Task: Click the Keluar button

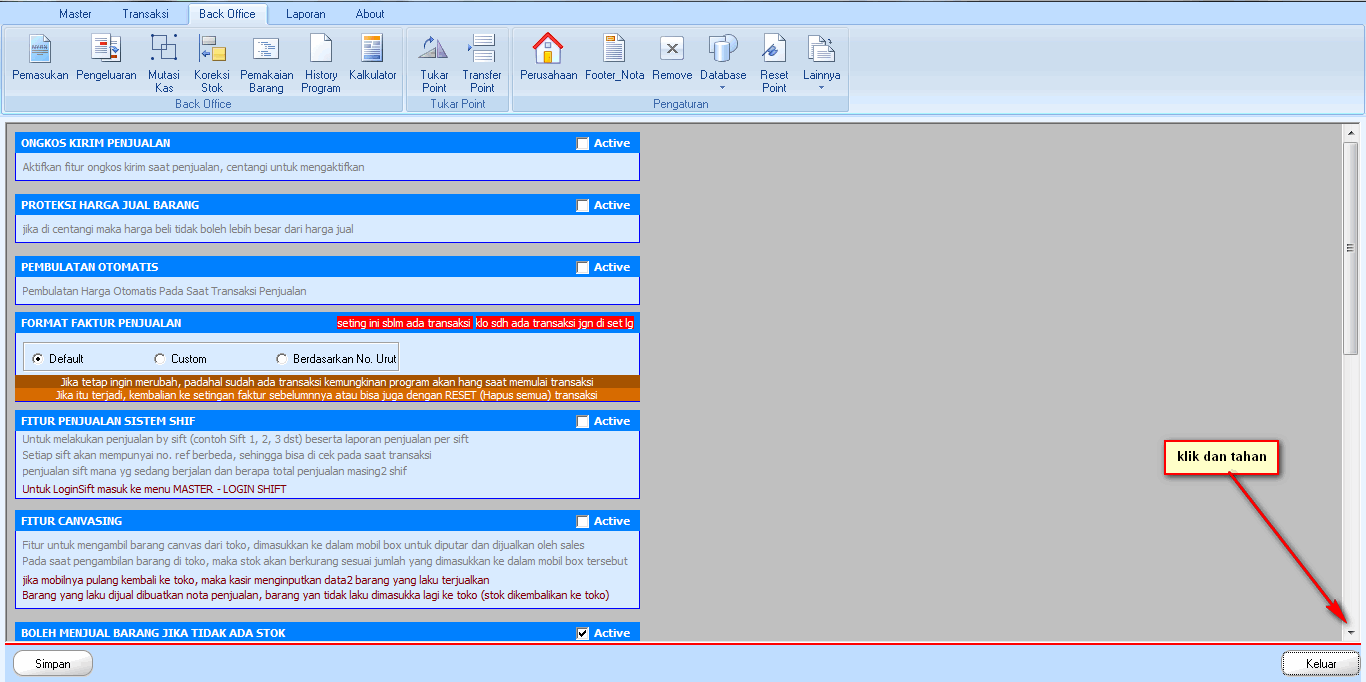Action: pyautogui.click(x=1321, y=663)
